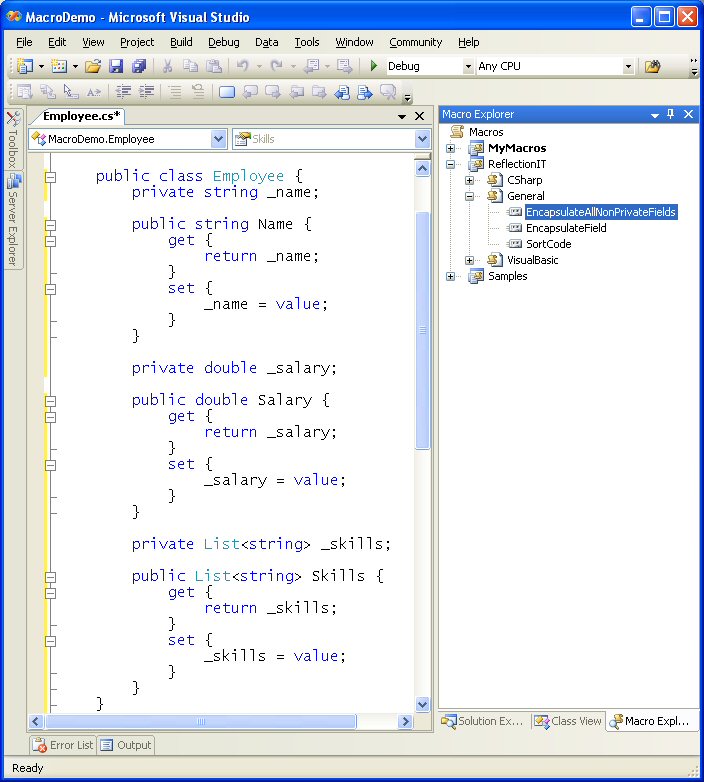The width and height of the screenshot is (704, 782).
Task: Collapse the Salary property outline box
Action: coord(50,401)
